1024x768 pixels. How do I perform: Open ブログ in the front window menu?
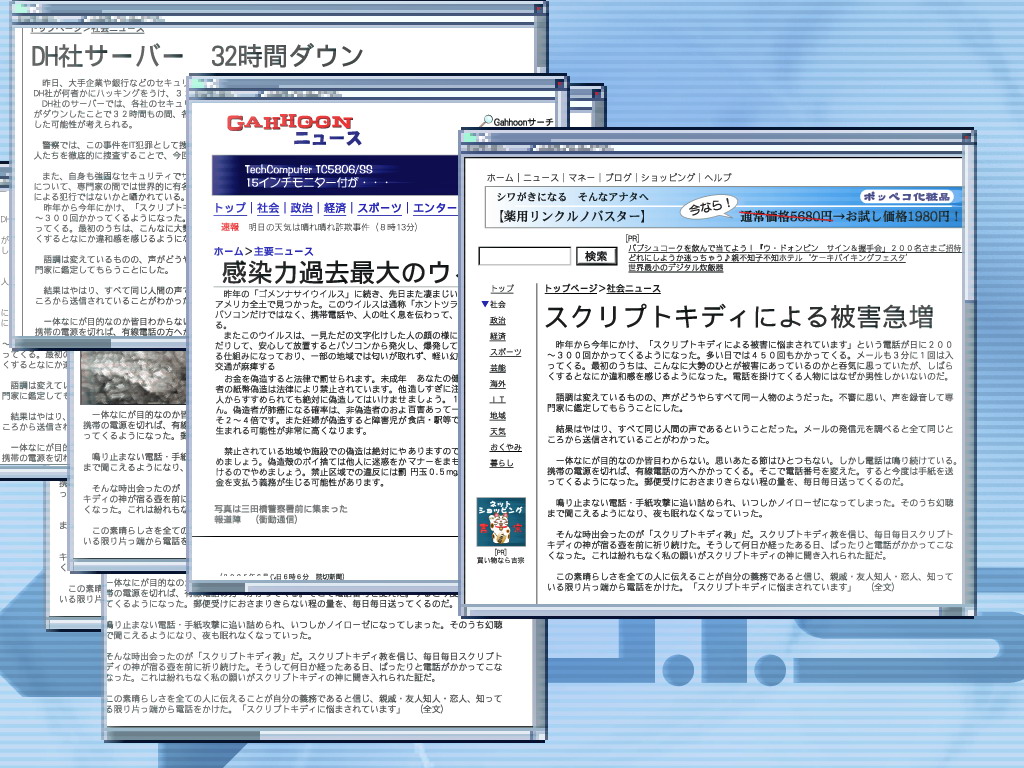pyautogui.click(x=618, y=178)
